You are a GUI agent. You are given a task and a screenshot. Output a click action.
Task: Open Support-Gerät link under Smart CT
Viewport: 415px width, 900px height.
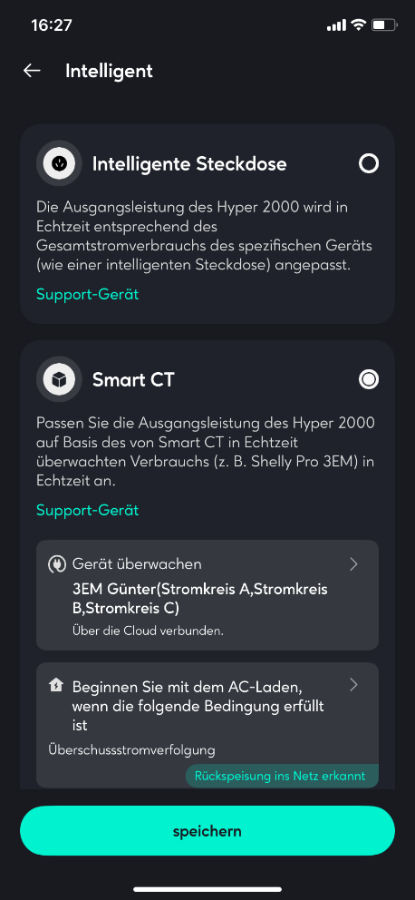(87, 510)
